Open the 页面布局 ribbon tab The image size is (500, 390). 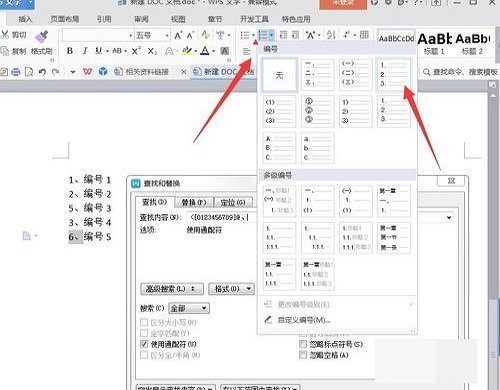(x=65, y=19)
